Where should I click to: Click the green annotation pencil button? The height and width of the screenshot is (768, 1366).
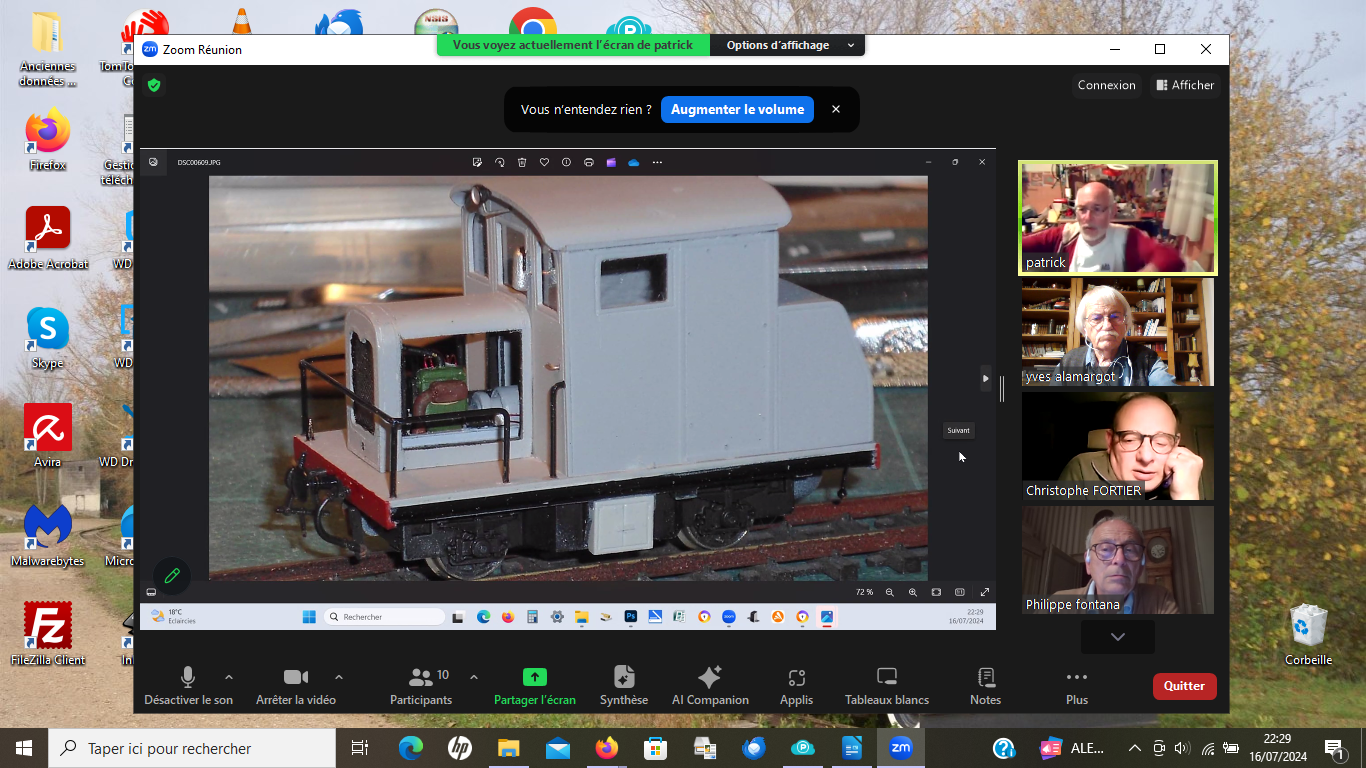(x=172, y=576)
